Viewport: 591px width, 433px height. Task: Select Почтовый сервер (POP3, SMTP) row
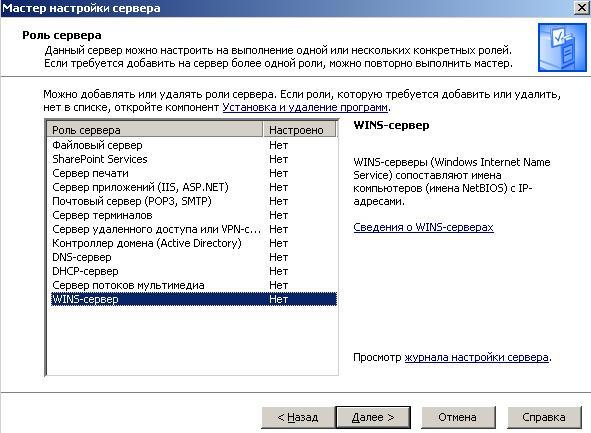pos(193,201)
